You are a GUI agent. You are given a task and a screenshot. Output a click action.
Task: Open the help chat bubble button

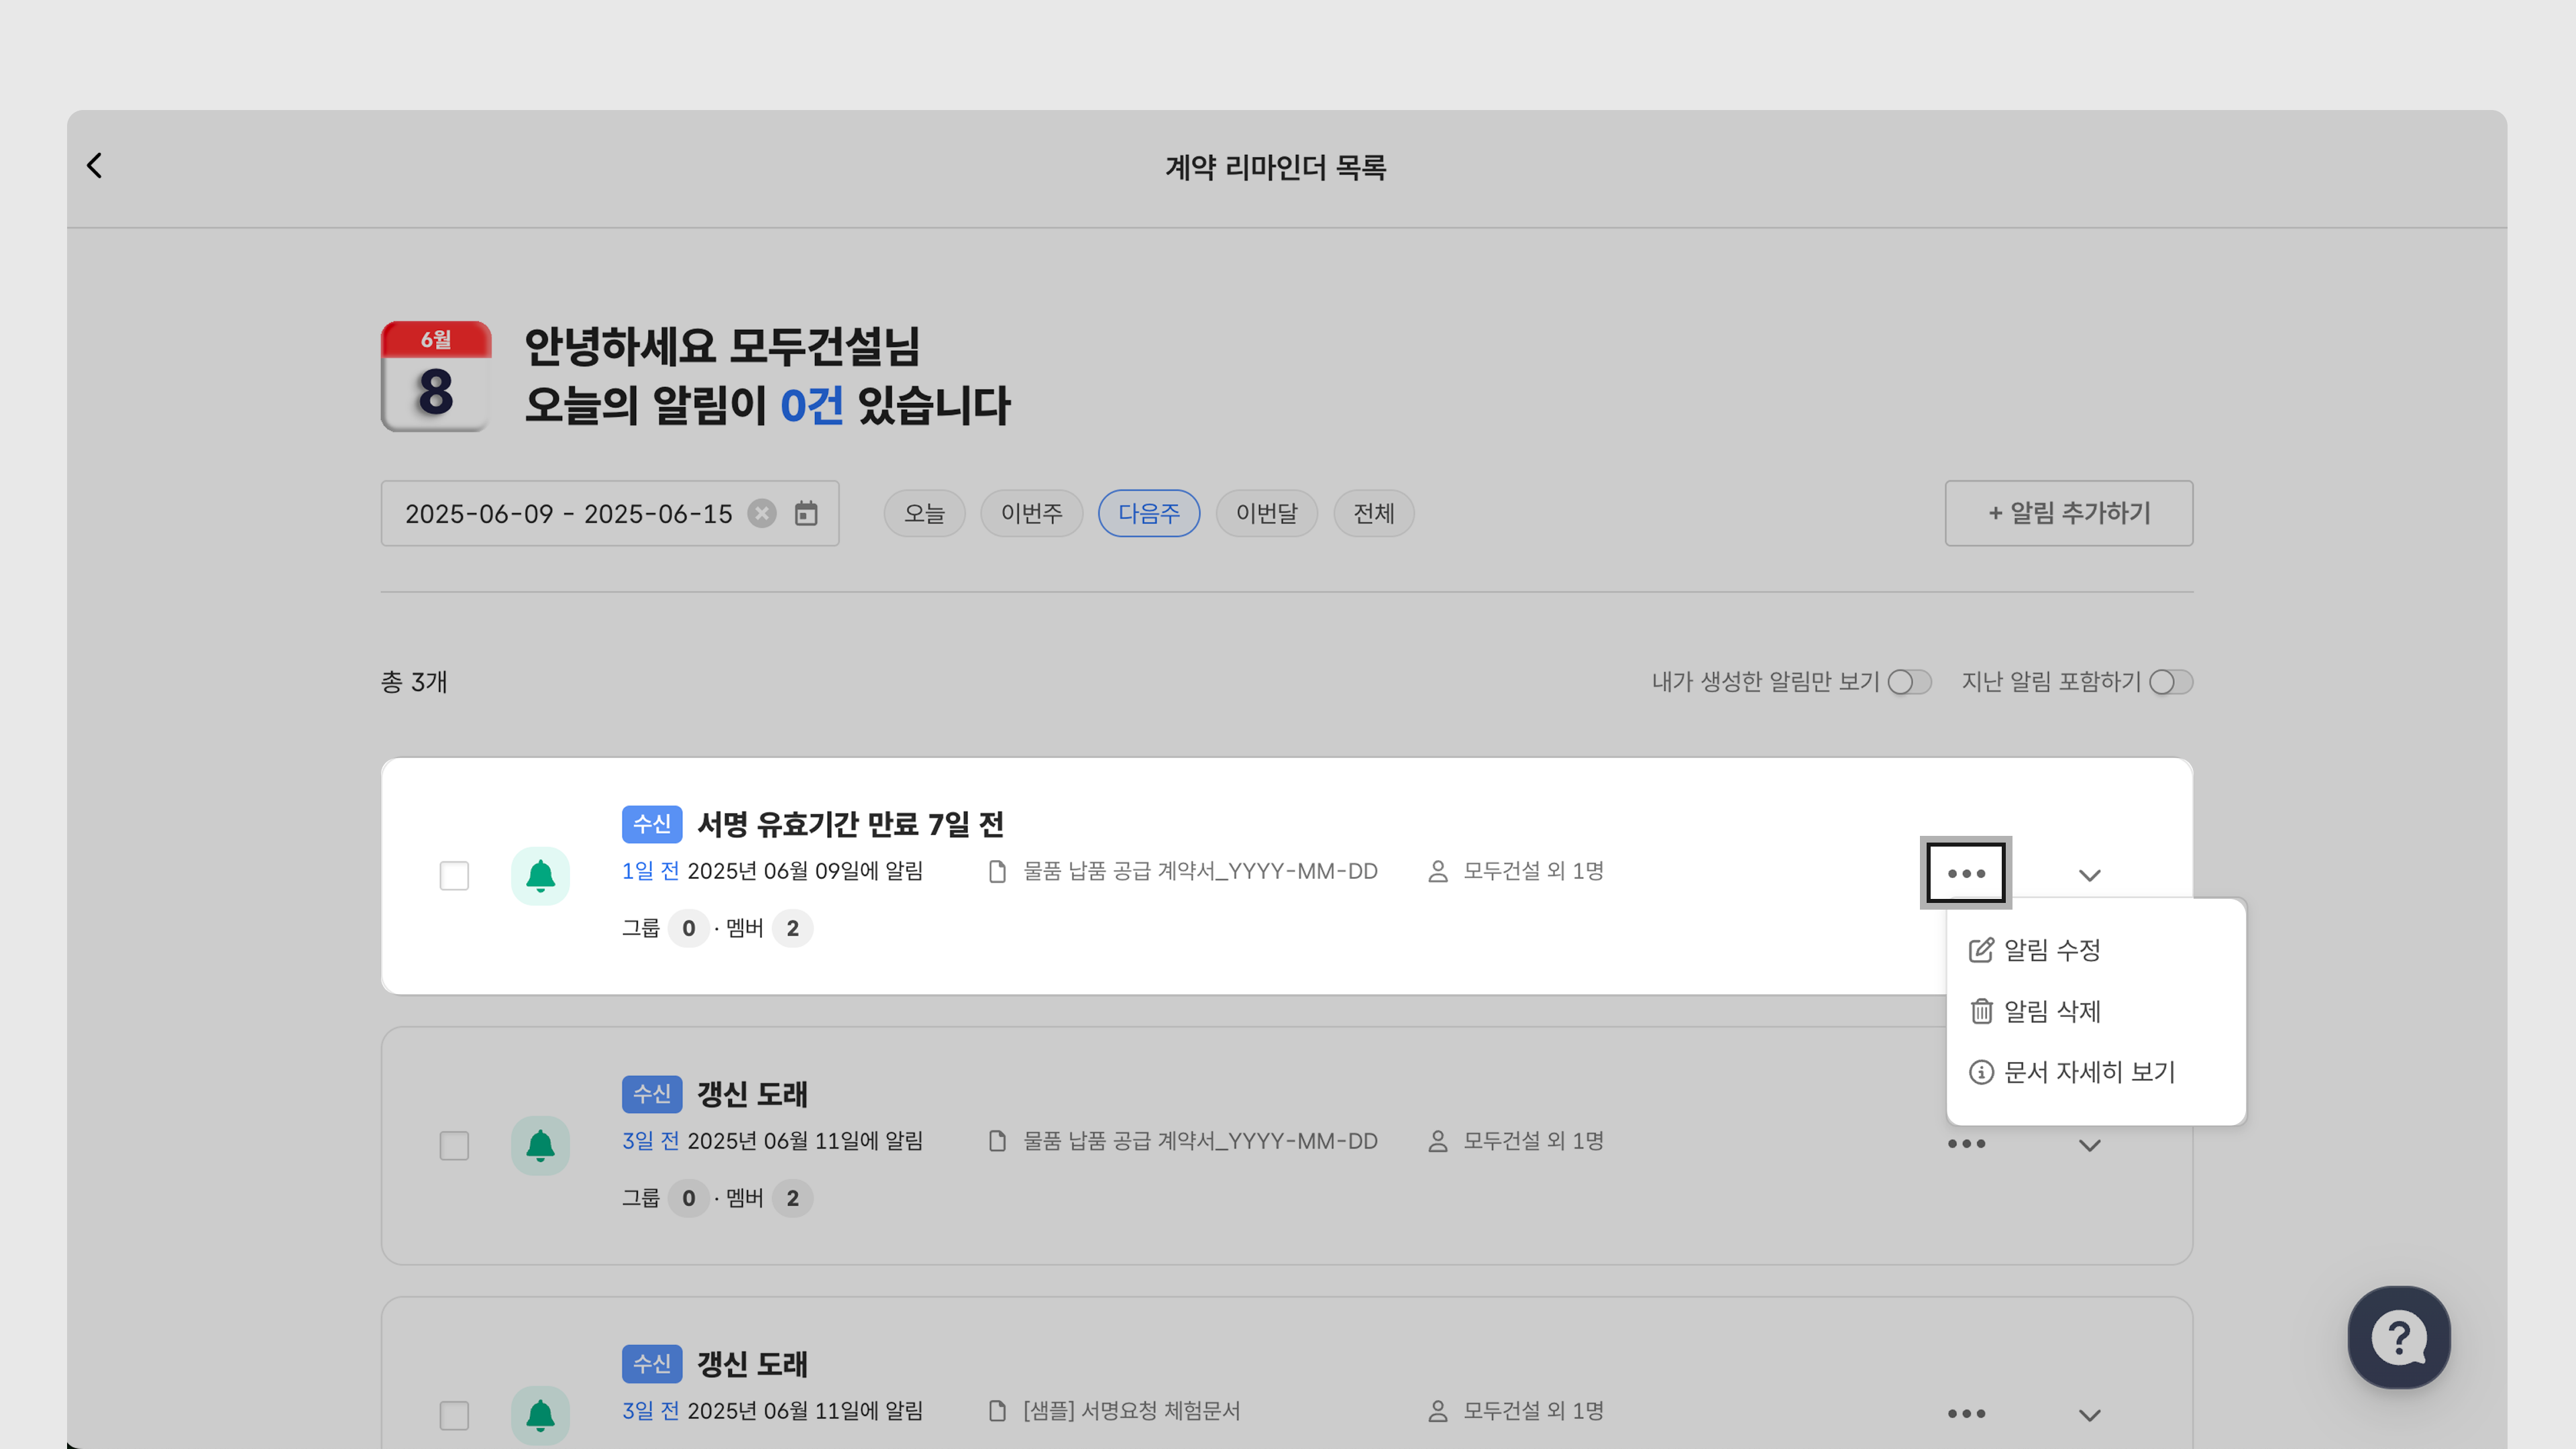tap(2399, 1337)
